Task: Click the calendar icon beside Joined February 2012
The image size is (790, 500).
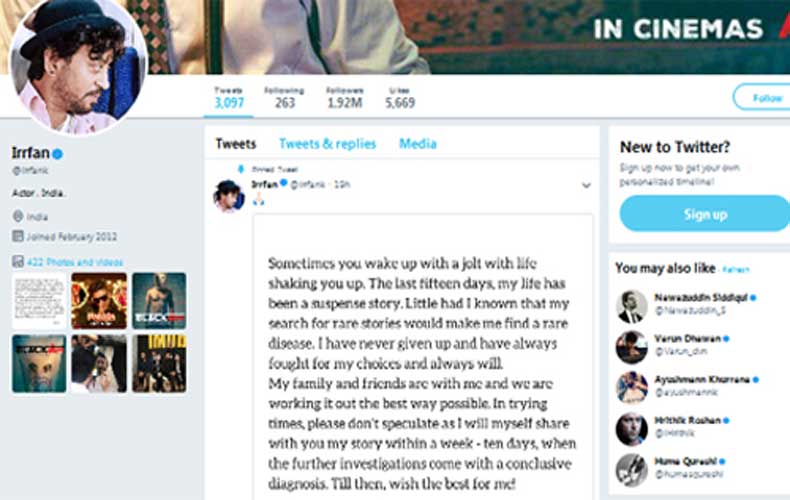Action: pyautogui.click(x=18, y=236)
